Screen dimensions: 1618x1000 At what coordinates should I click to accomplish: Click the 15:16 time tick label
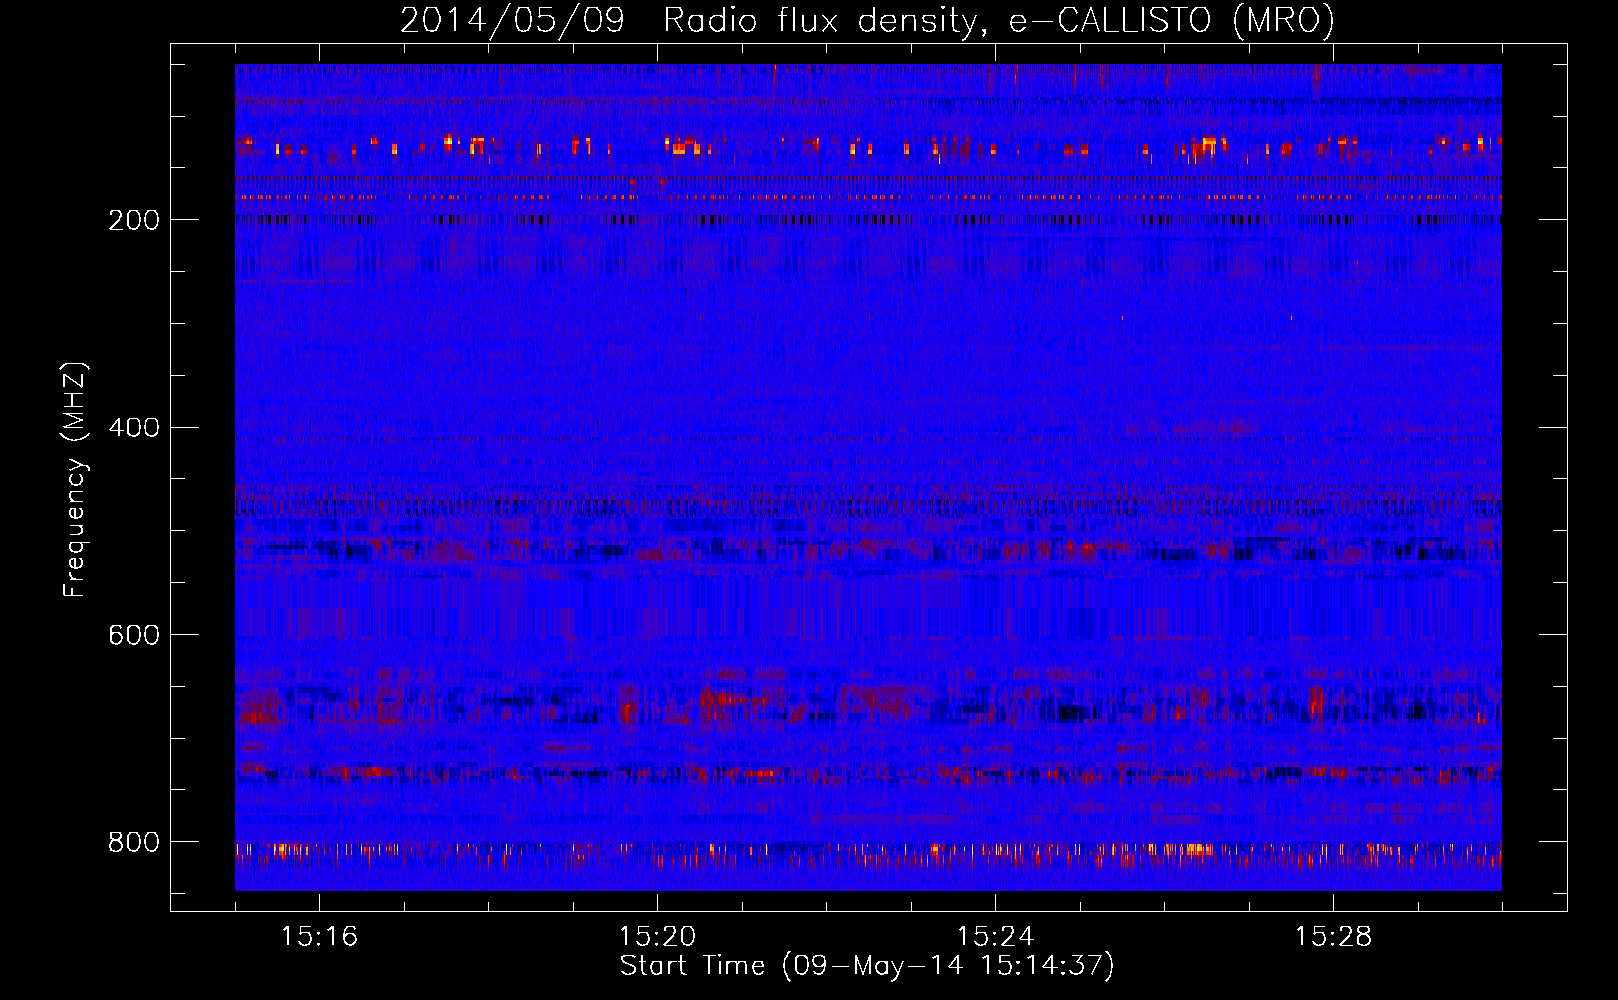319,937
